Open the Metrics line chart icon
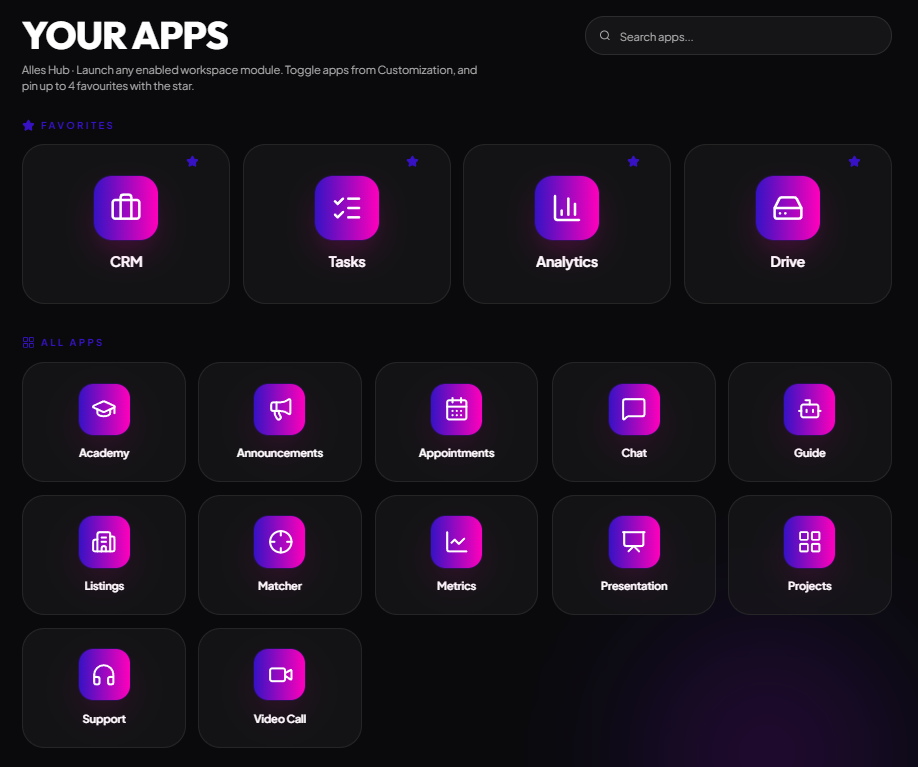 (x=457, y=542)
